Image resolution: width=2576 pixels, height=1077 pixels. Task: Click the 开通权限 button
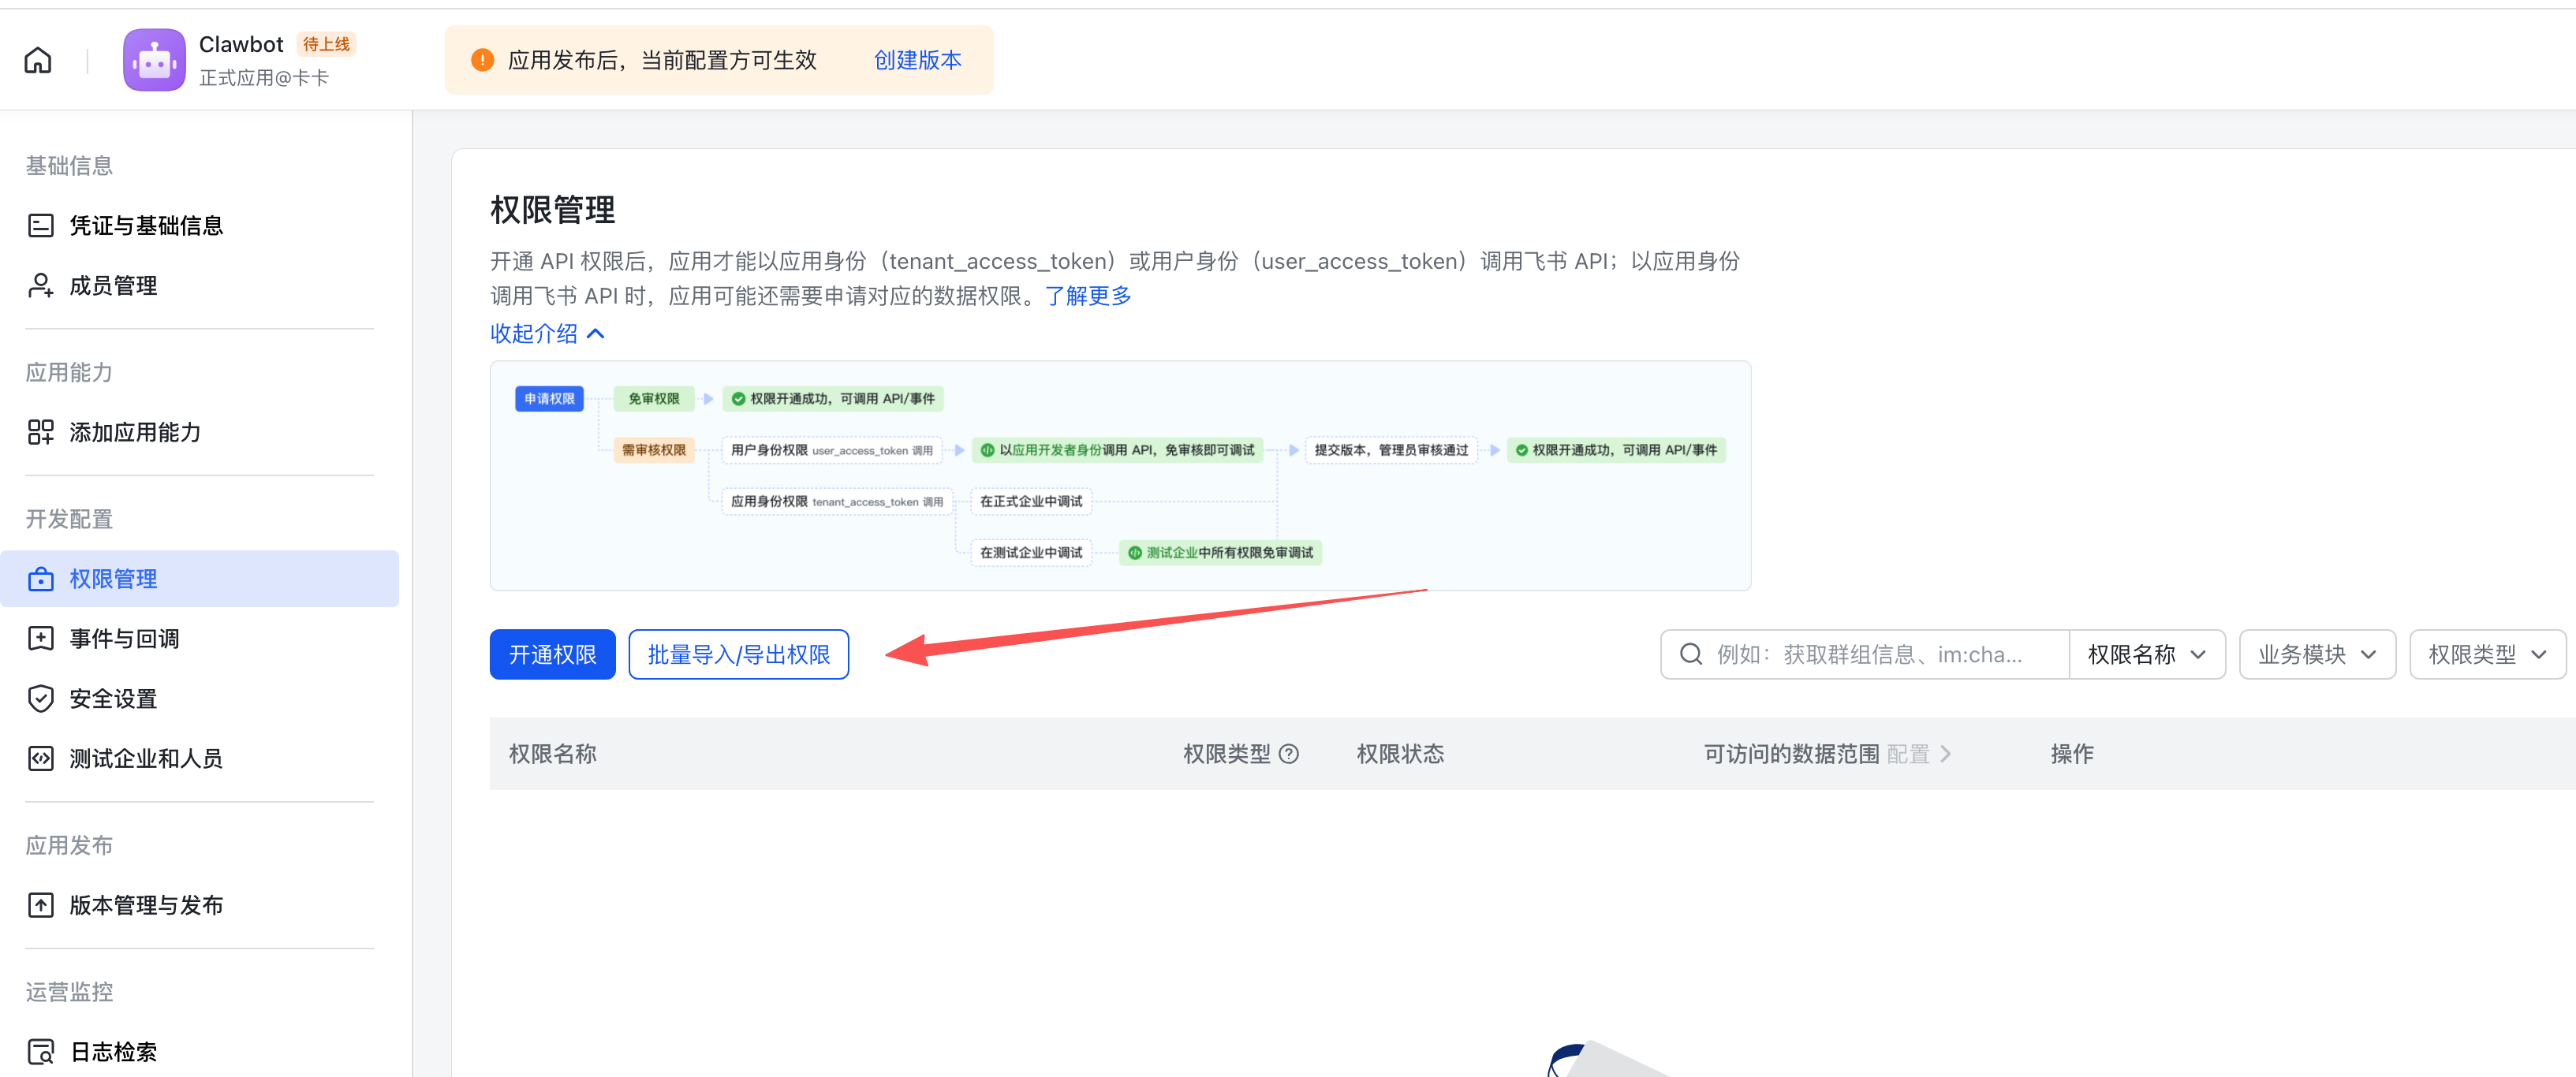(552, 654)
